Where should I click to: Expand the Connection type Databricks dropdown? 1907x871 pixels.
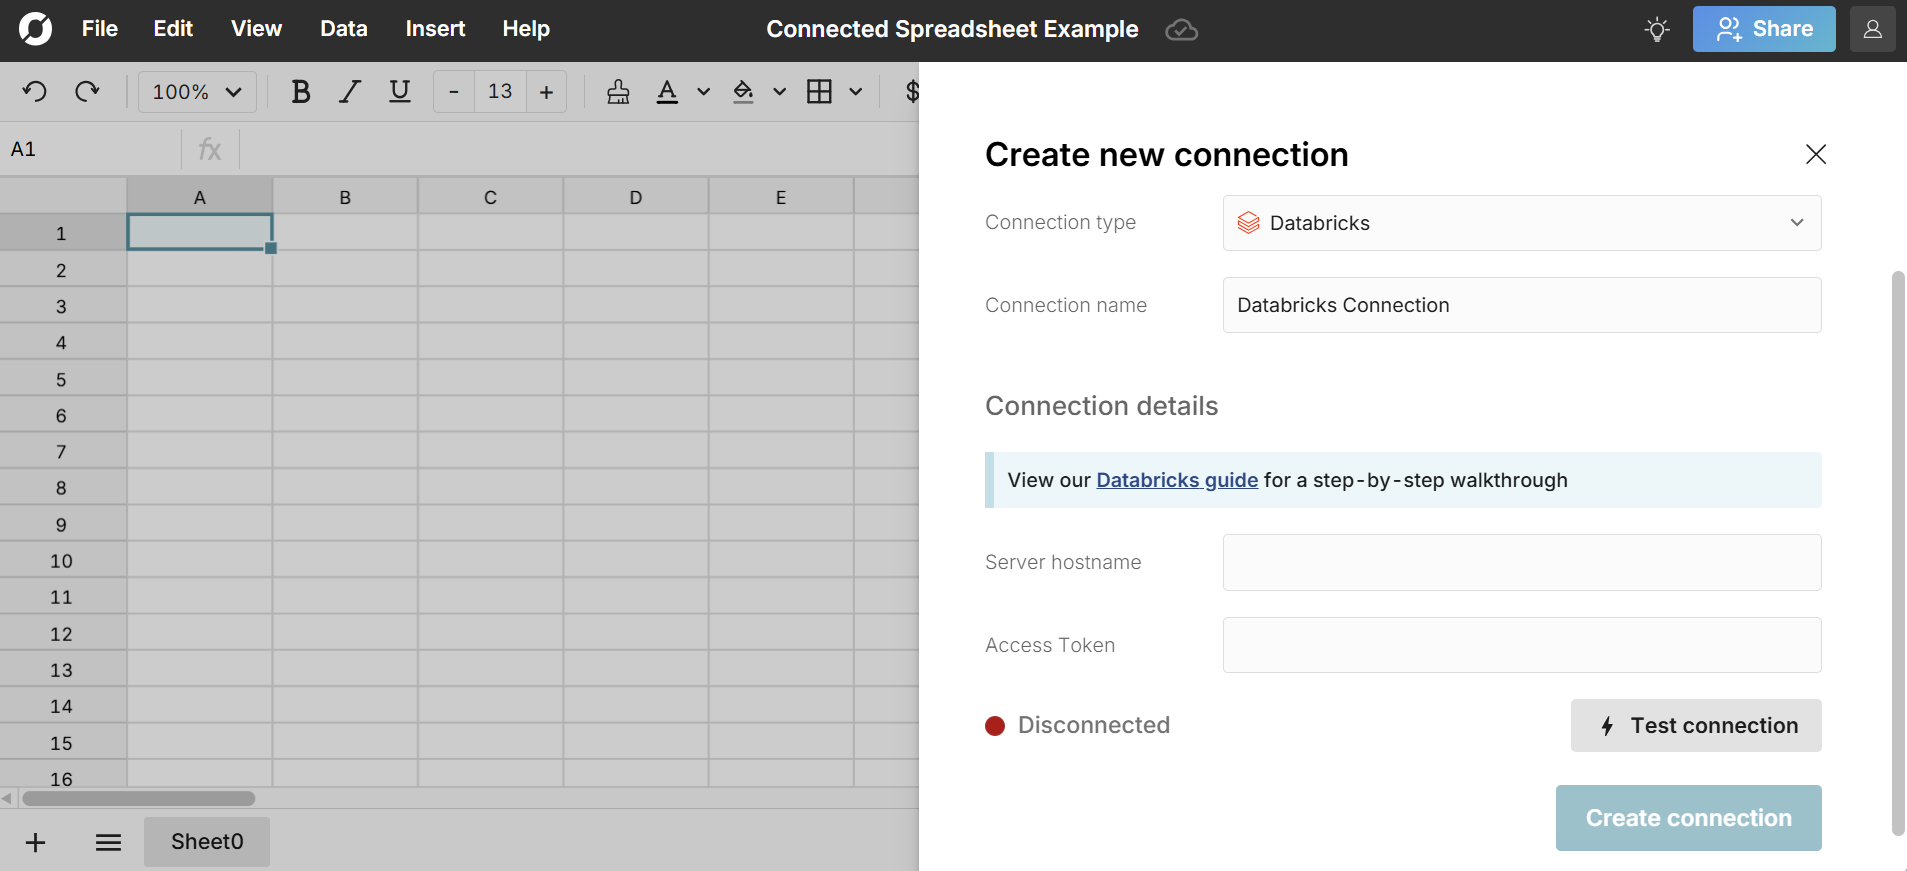1521,223
